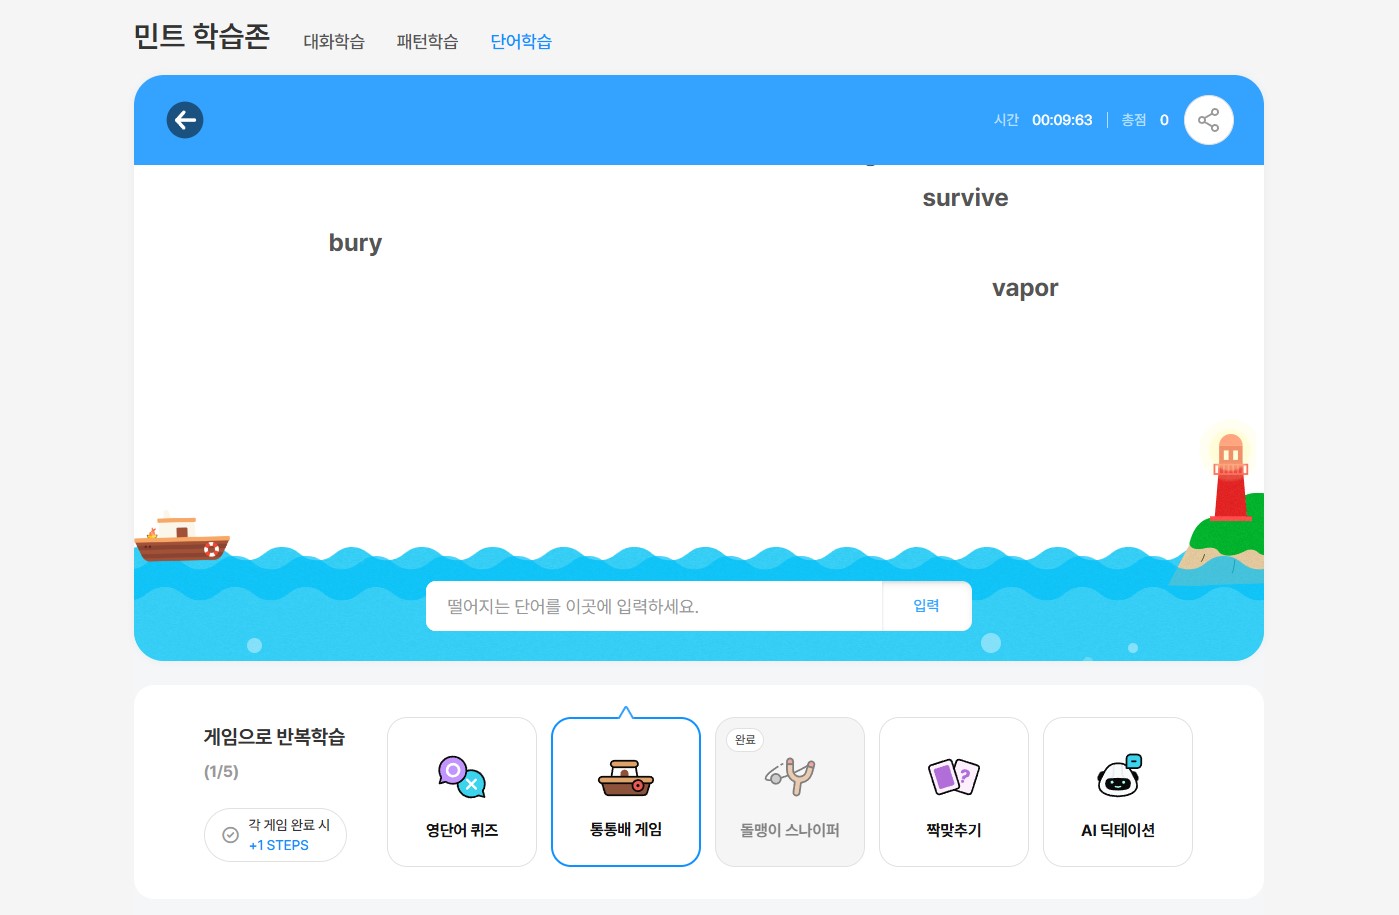The image size is (1399, 915).
Task: Click the share icon button
Action: point(1208,120)
